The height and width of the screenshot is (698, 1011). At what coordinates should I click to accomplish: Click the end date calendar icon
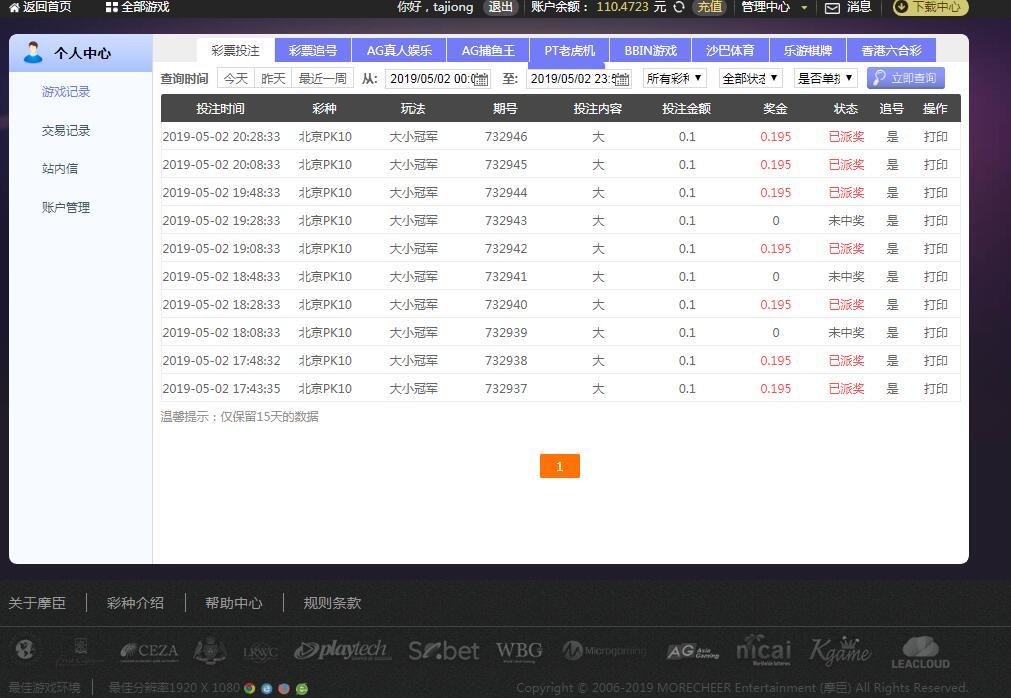[621, 79]
